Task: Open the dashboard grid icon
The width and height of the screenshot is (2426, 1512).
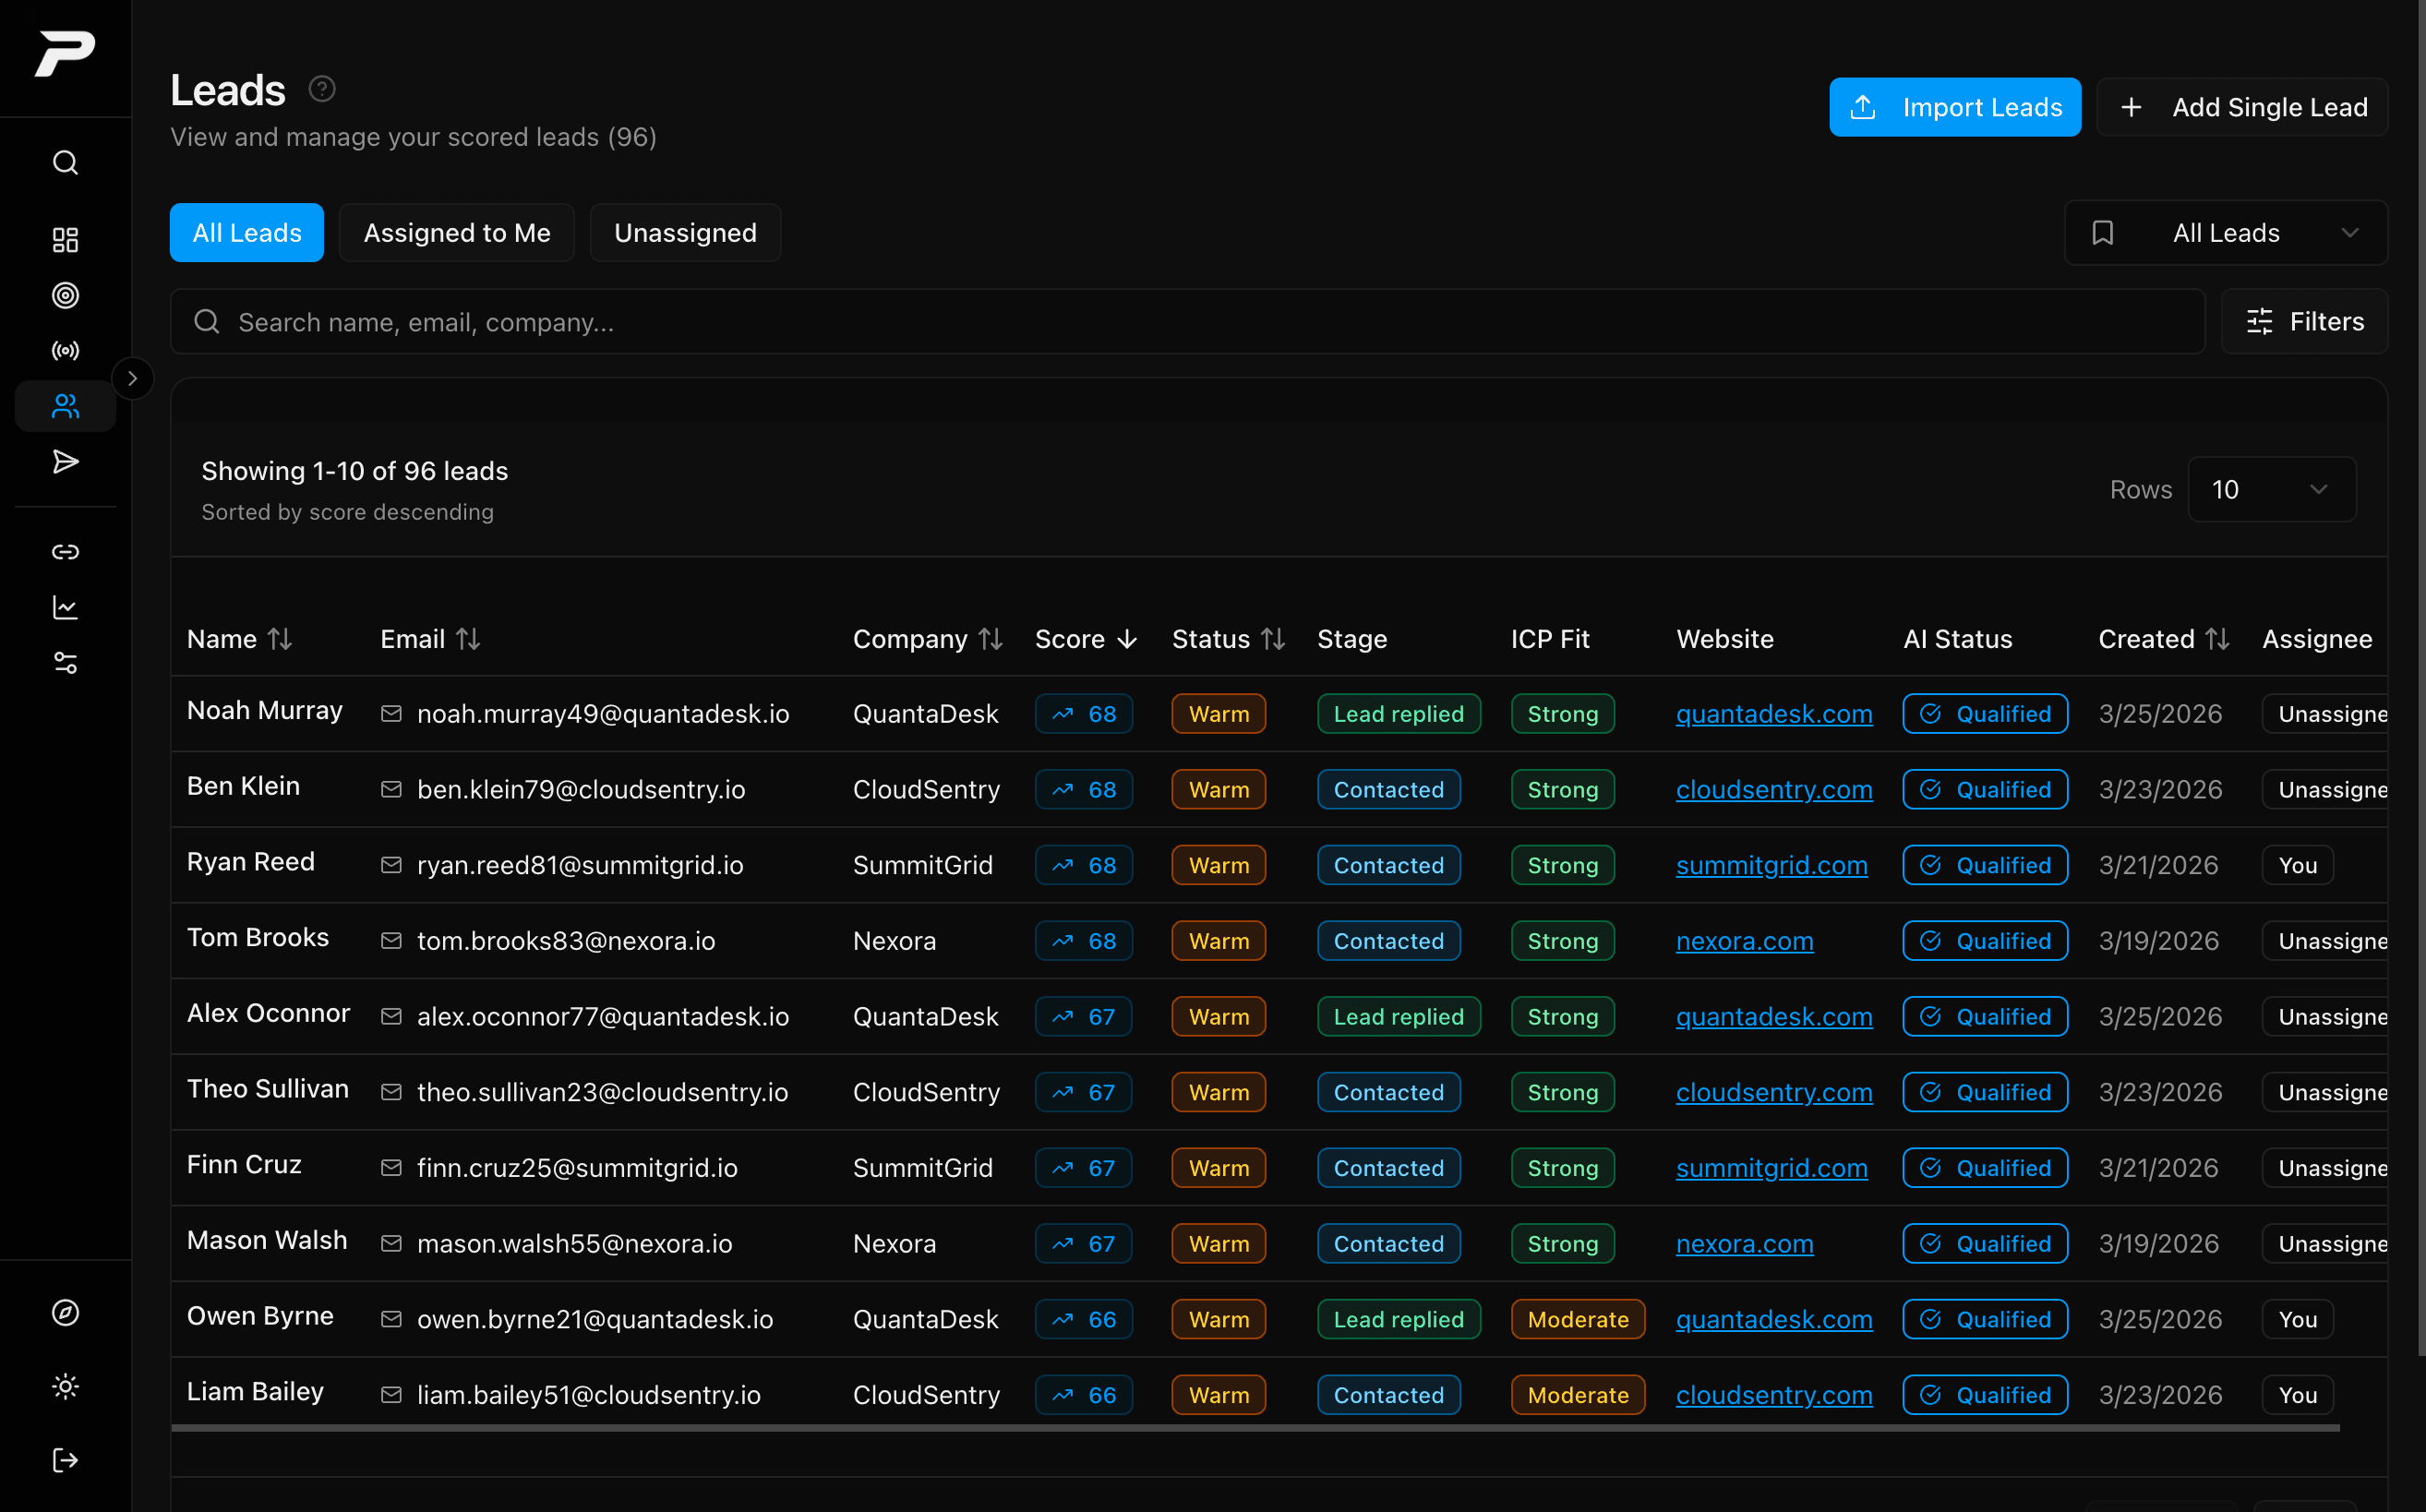Action: [65, 239]
